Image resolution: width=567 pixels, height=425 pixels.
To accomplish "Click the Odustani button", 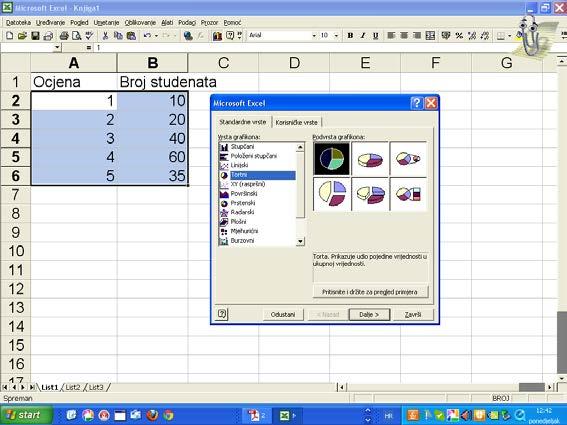I will coord(283,314).
